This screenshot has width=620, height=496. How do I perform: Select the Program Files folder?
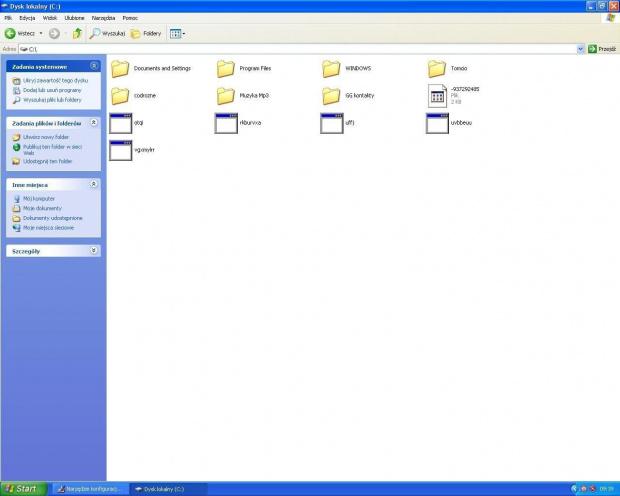(226, 68)
